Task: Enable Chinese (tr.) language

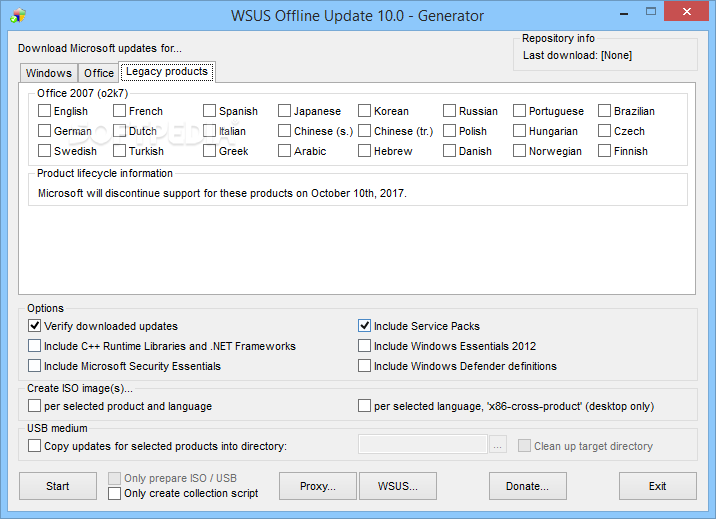Action: pyautogui.click(x=364, y=131)
